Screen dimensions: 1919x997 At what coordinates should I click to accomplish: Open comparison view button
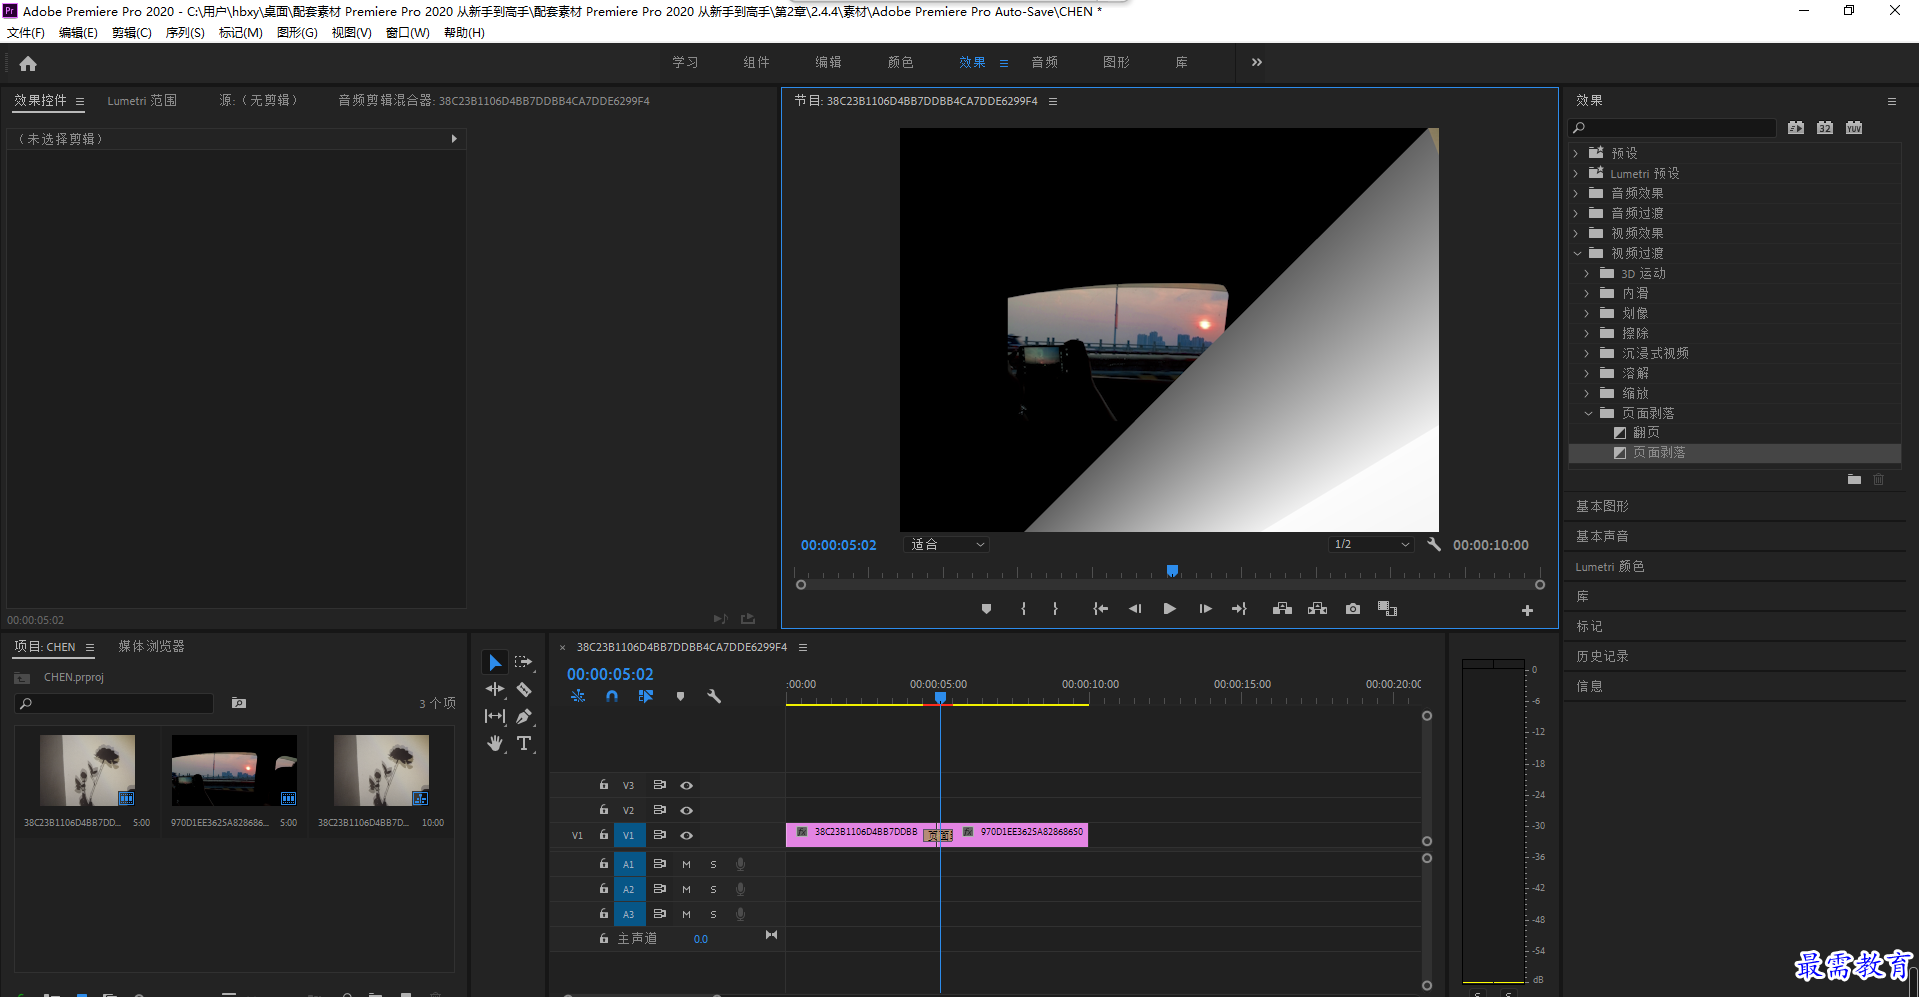click(x=1387, y=609)
